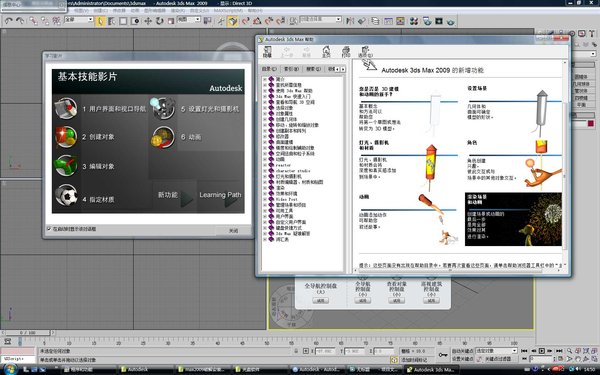Activate the Select and Rotate tool
Screen dimensions: 600x375
(160, 21)
